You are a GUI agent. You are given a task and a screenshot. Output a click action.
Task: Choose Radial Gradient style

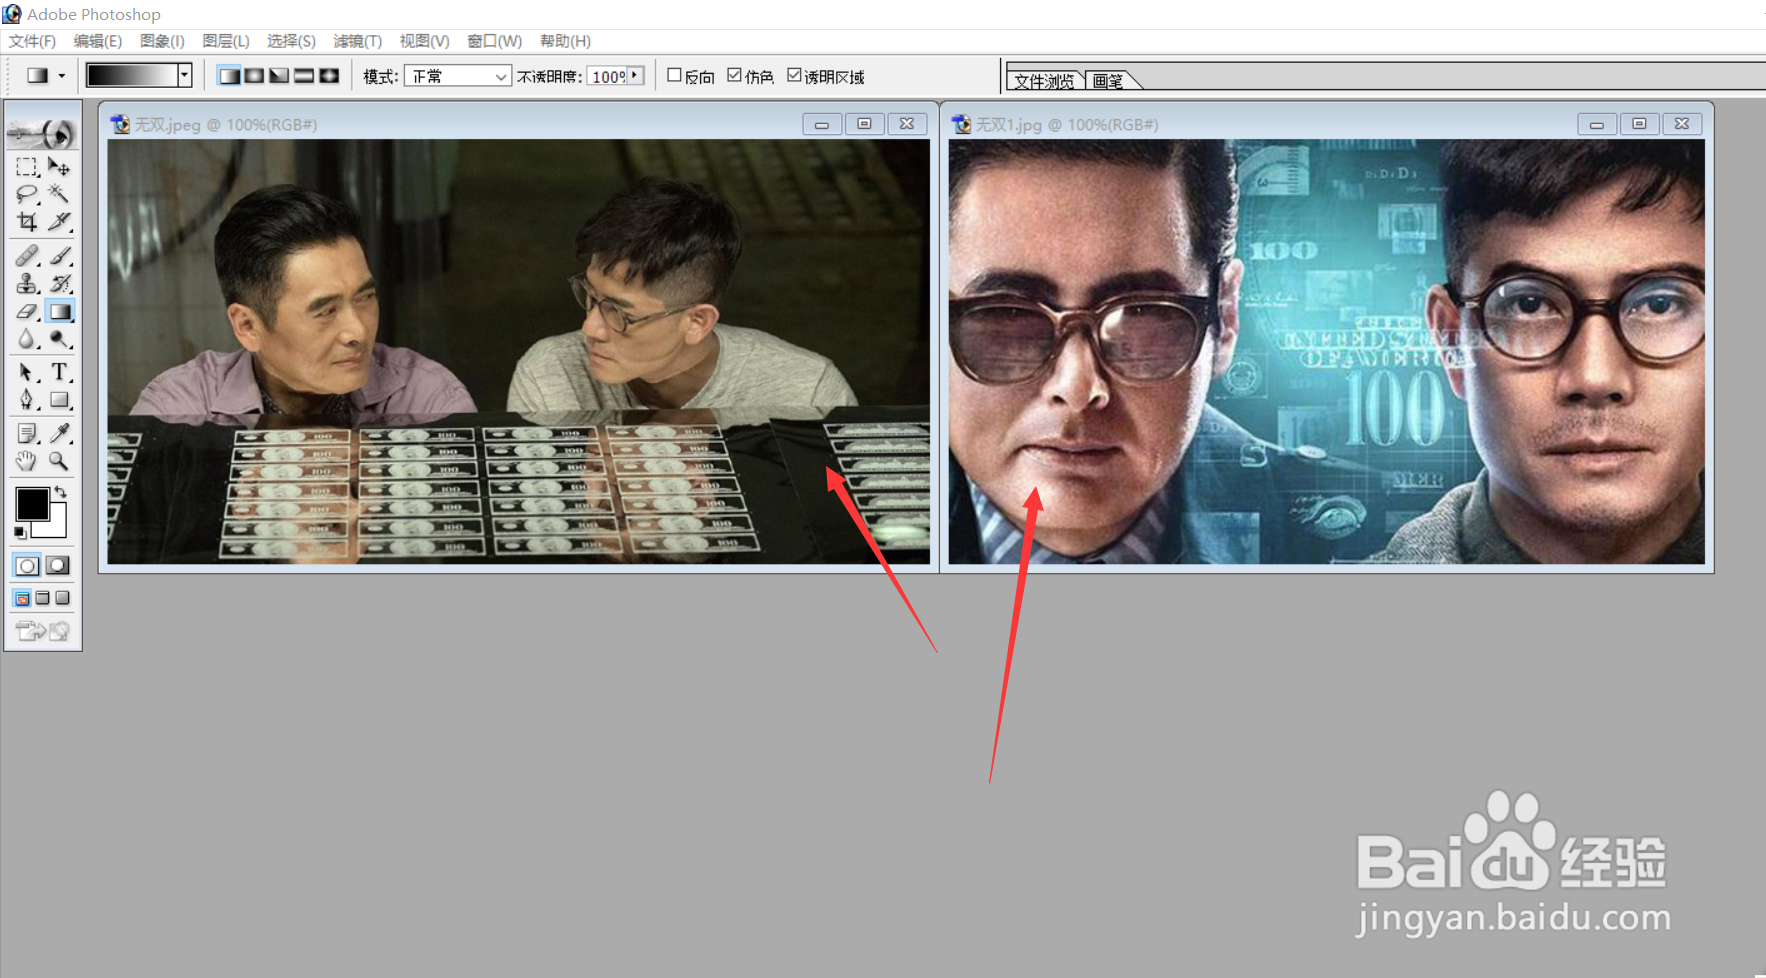254,76
